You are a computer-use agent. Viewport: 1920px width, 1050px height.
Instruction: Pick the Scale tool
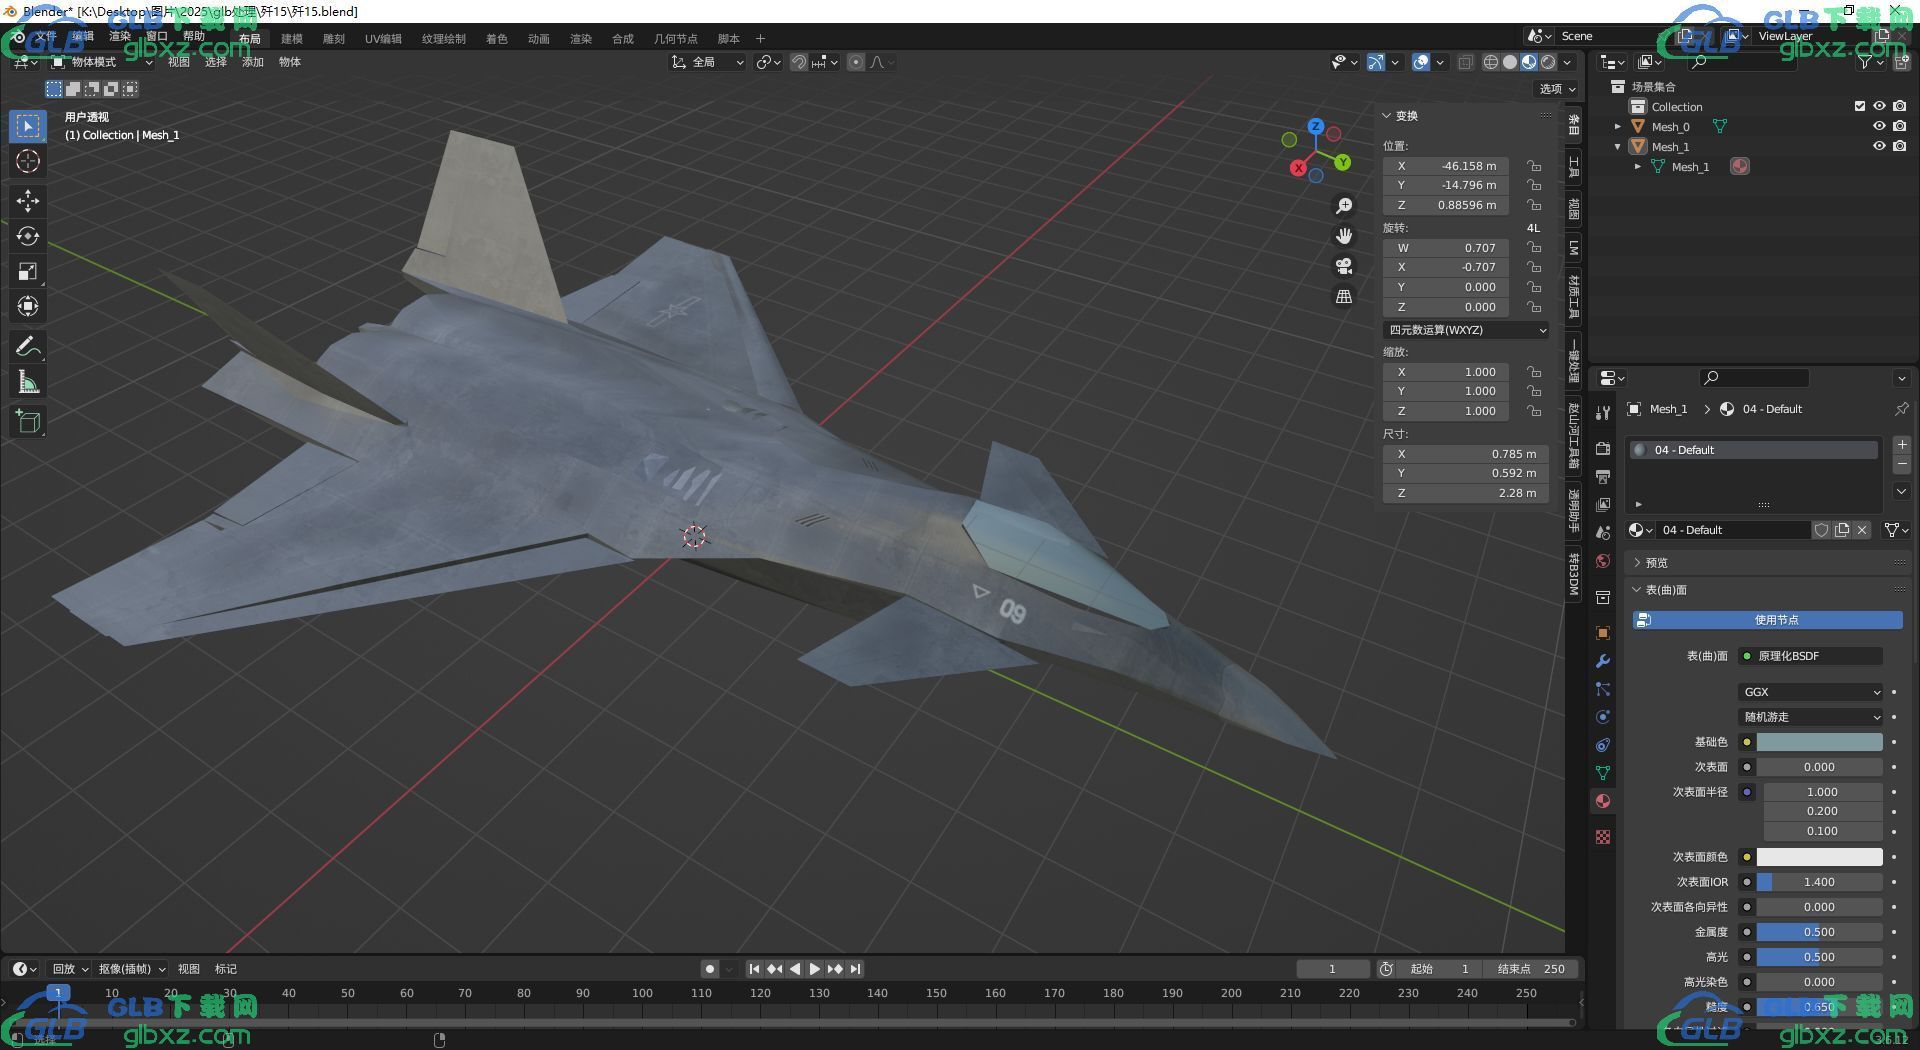[x=28, y=271]
